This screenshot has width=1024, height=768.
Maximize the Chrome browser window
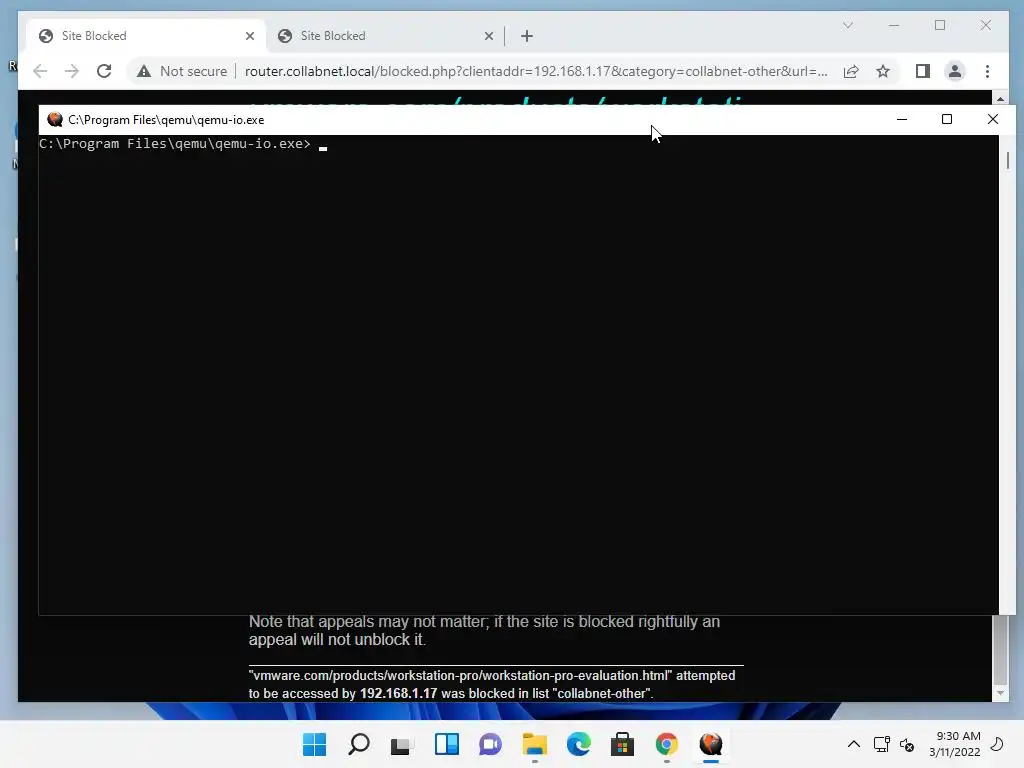point(940,25)
